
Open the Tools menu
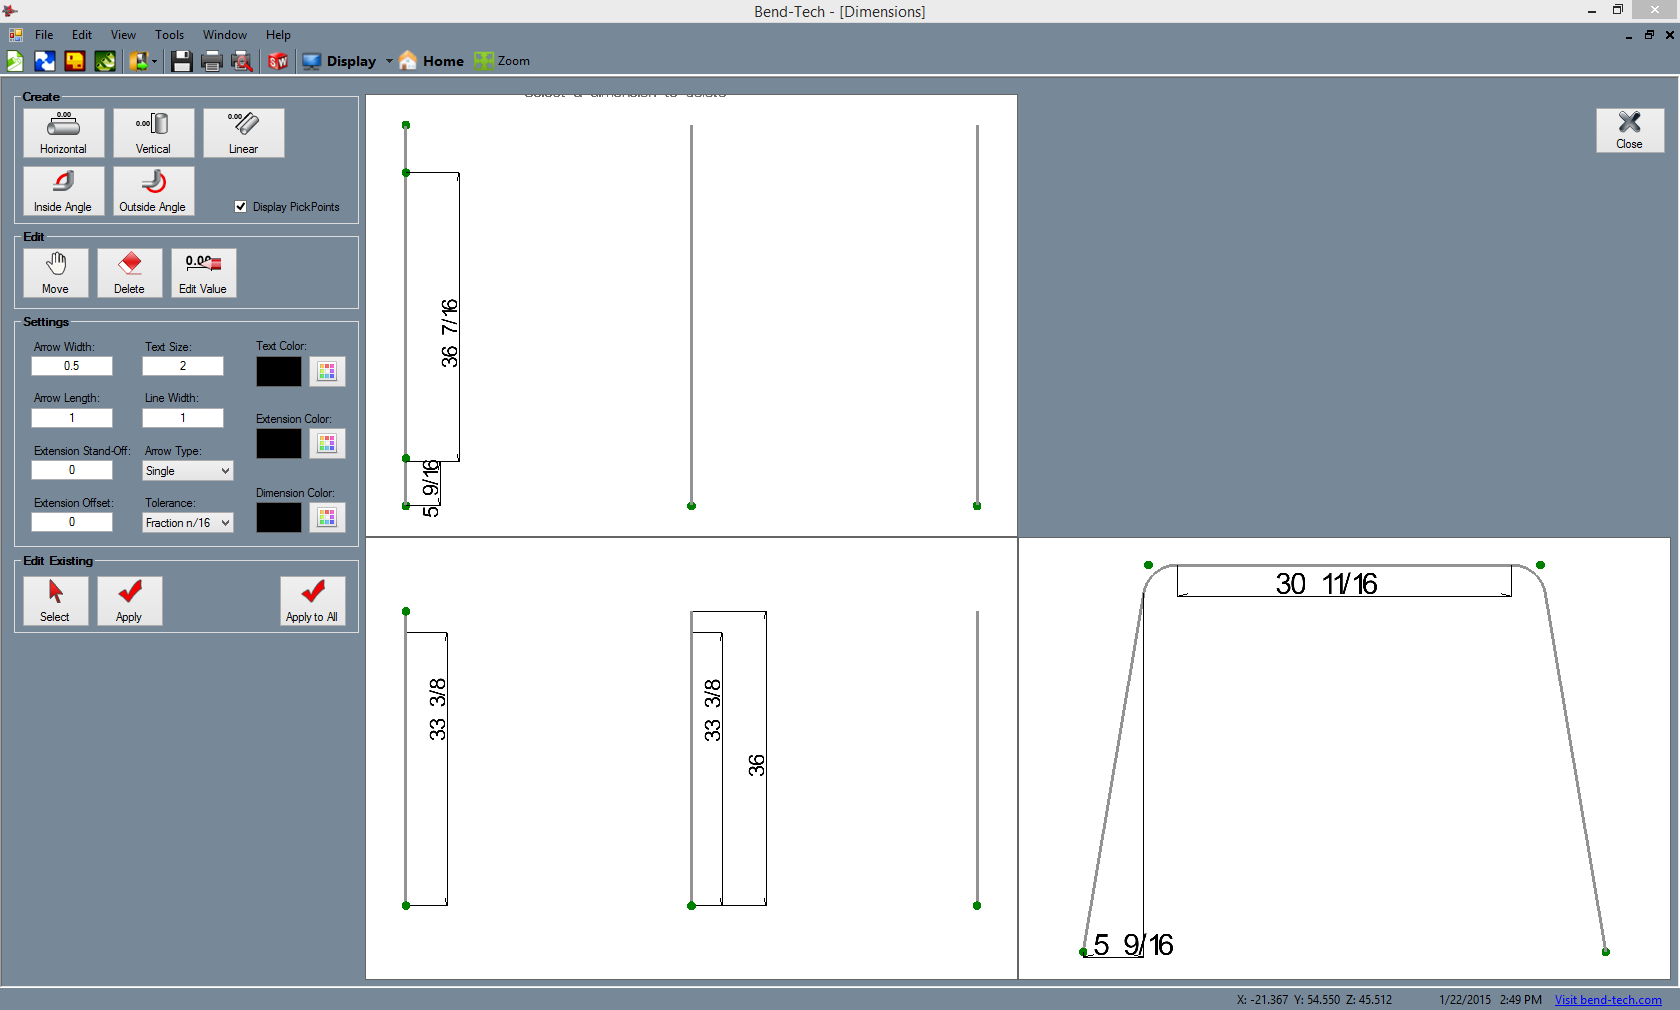point(168,34)
